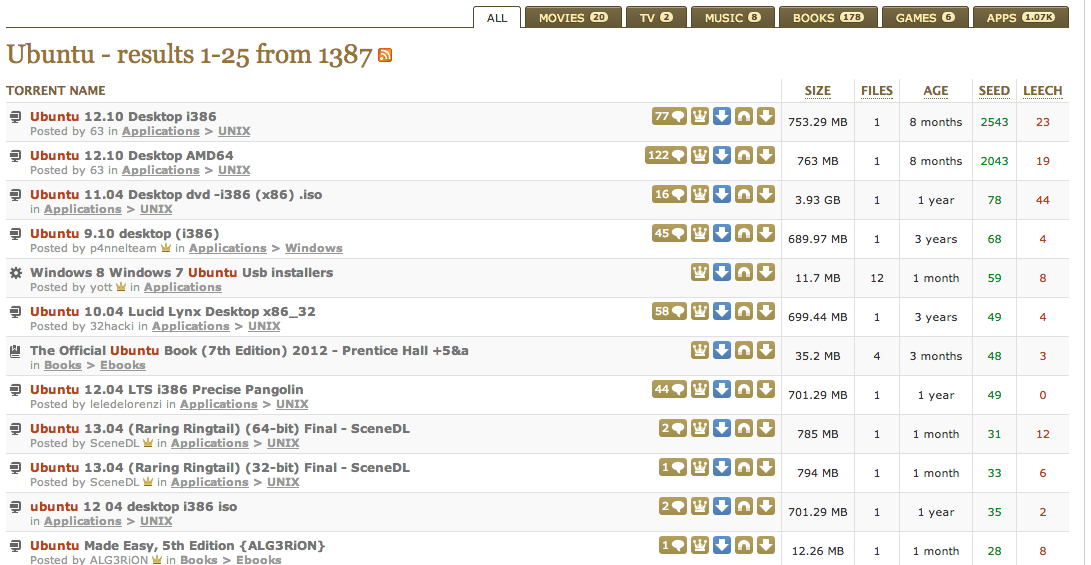Click the blue download arrow for Ubuntu Made Easy 5th Edition

point(722,545)
